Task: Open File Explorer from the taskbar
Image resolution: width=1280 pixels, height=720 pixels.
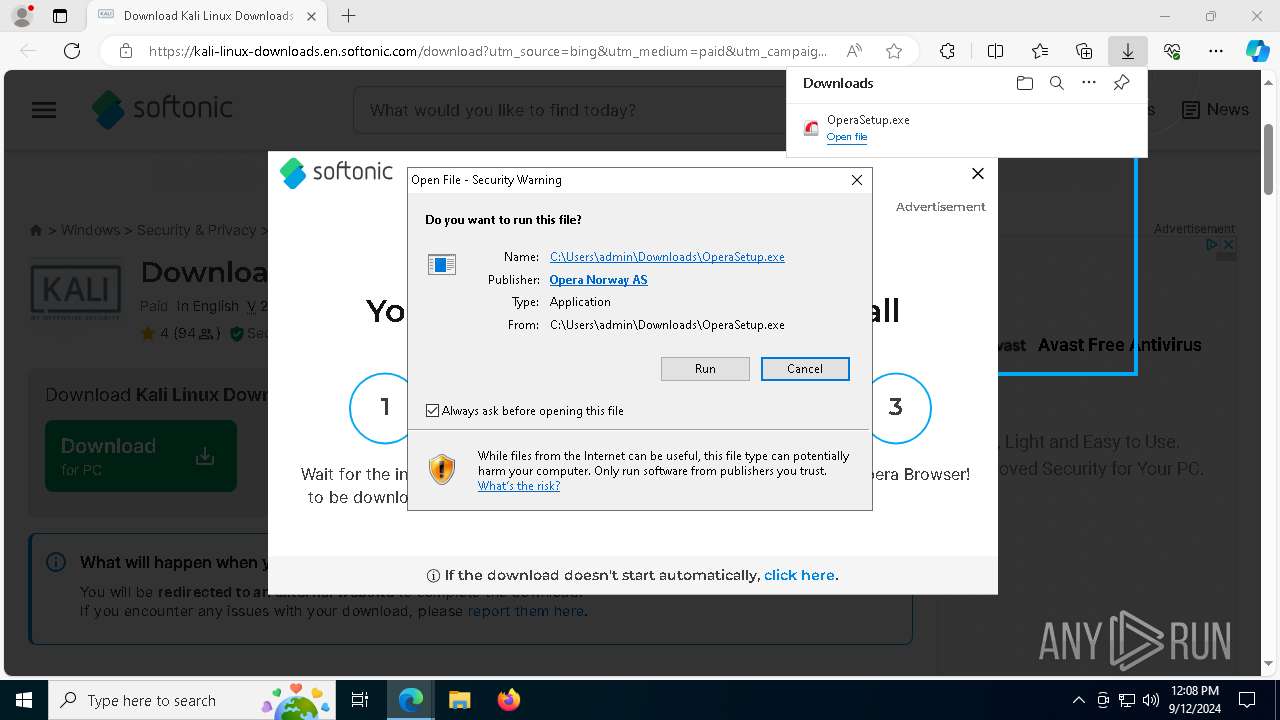Action: [x=459, y=700]
